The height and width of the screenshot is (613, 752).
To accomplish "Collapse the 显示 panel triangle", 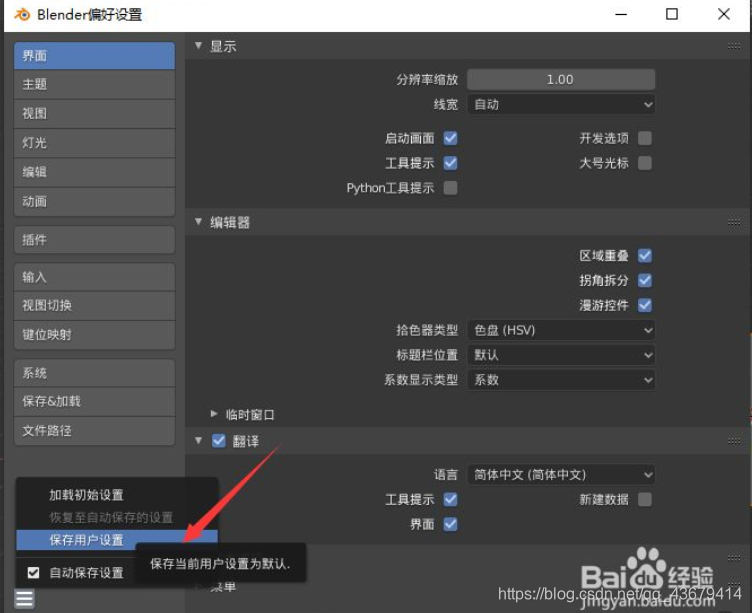I will tap(198, 46).
